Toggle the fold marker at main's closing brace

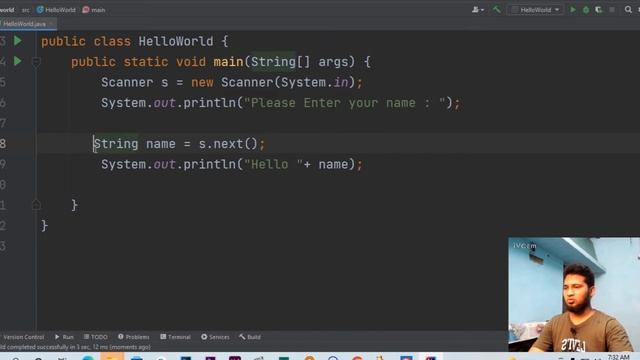point(36,205)
